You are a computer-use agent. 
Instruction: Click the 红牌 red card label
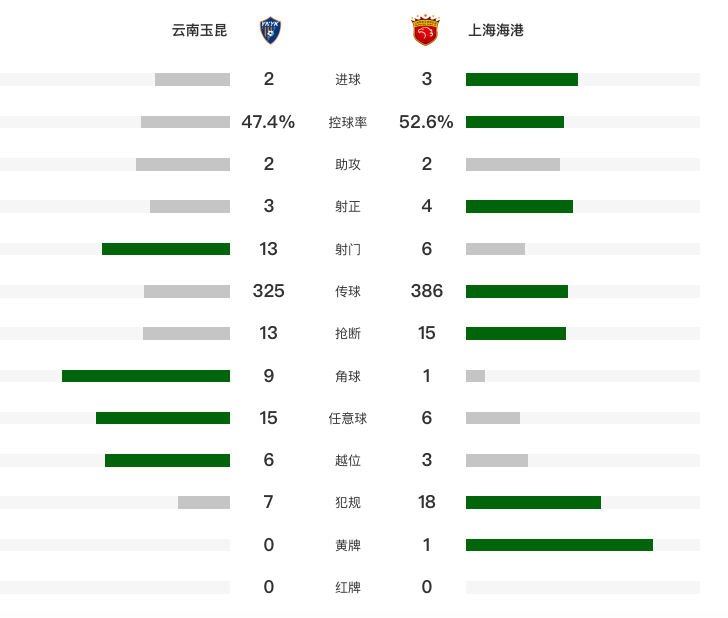(x=348, y=587)
